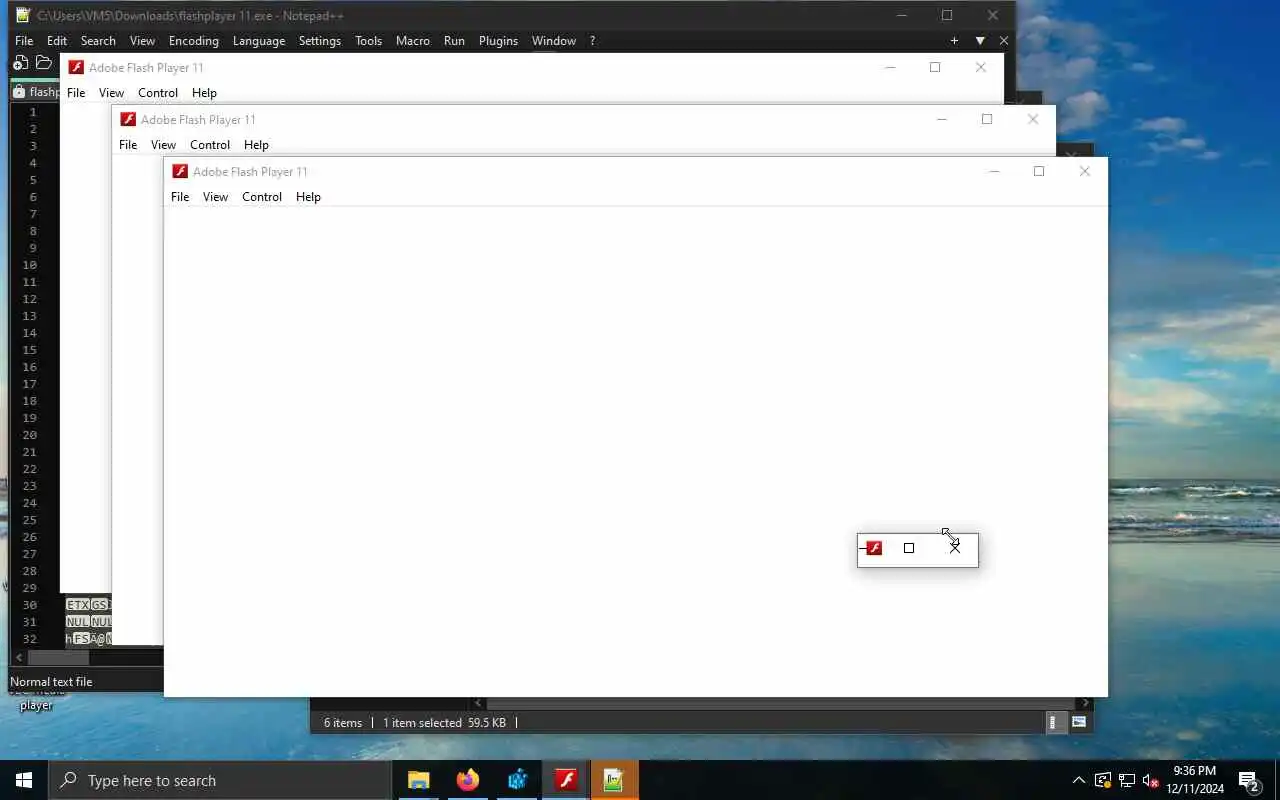The width and height of the screenshot is (1280, 800).
Task: Open Notepad++ Search menu
Action: point(98,41)
